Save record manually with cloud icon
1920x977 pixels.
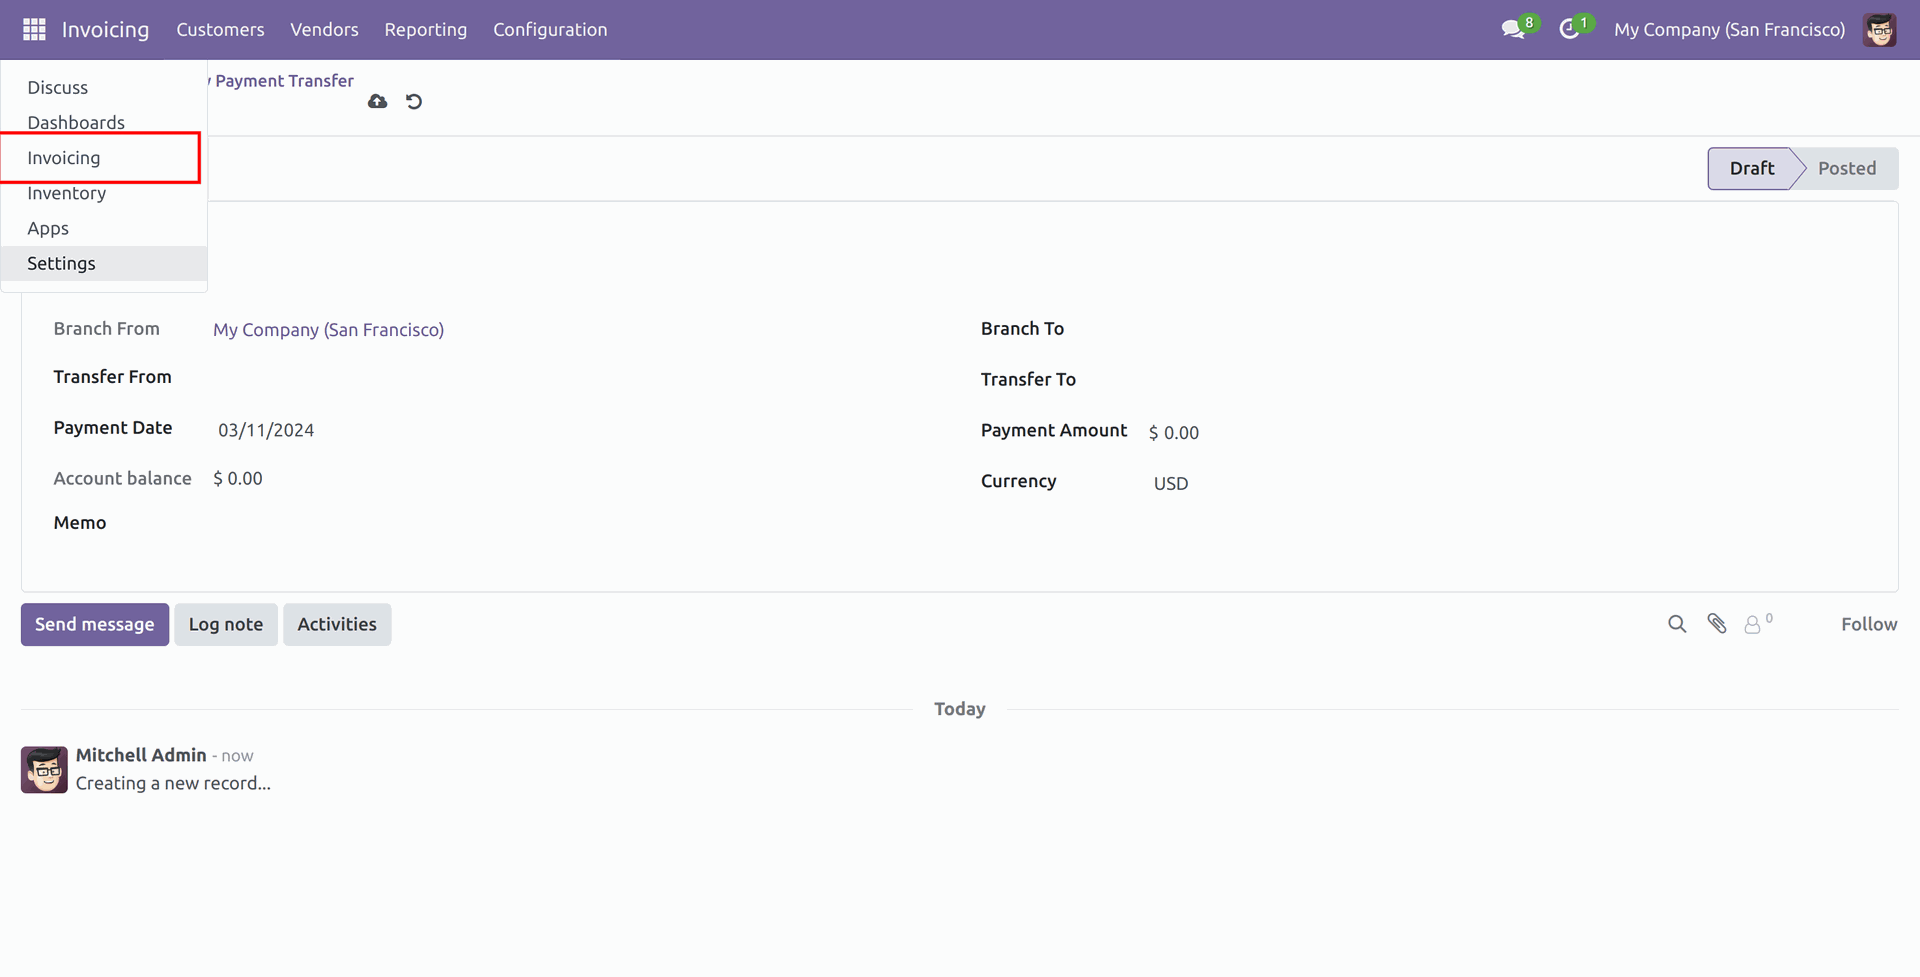click(x=377, y=102)
